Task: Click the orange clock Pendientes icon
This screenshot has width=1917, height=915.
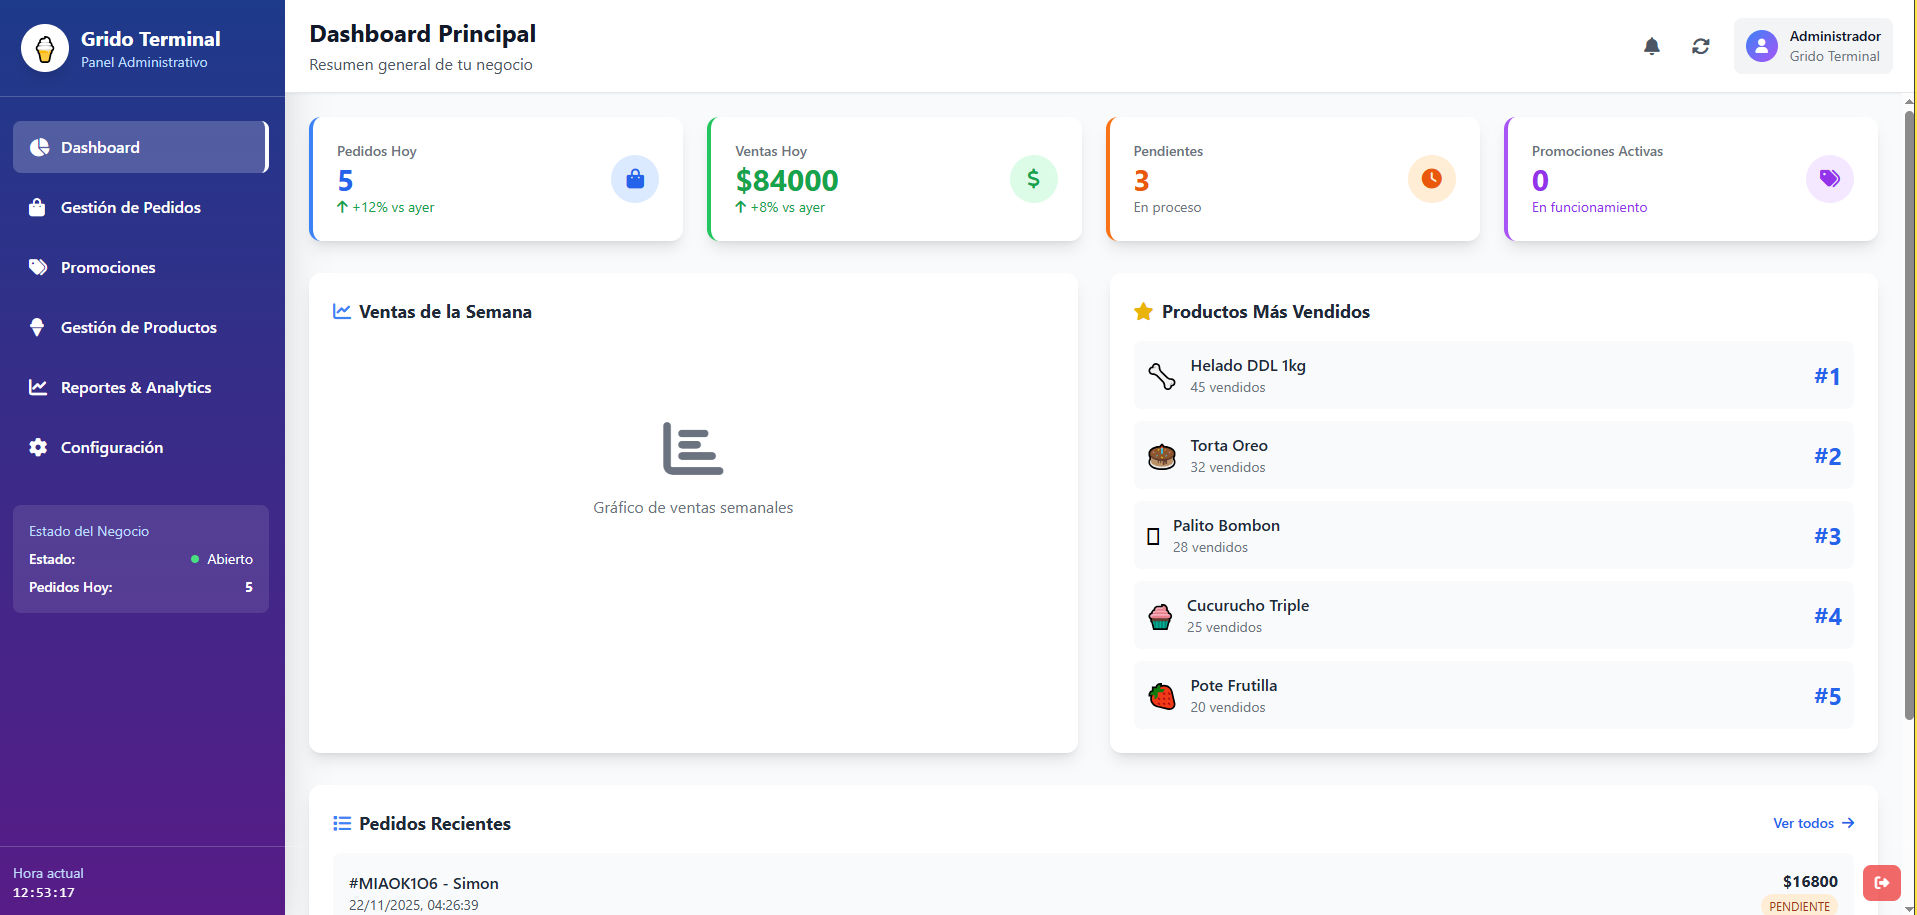Action: (x=1431, y=179)
